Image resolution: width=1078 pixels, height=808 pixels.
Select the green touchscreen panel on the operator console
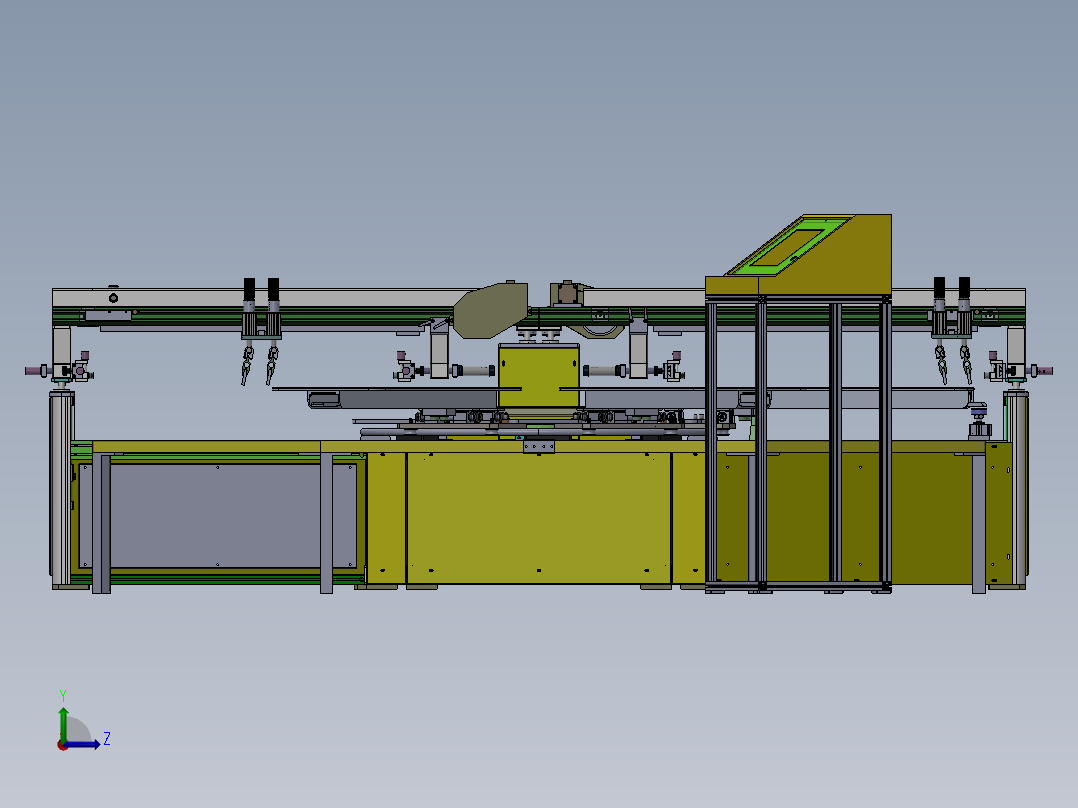(x=791, y=247)
